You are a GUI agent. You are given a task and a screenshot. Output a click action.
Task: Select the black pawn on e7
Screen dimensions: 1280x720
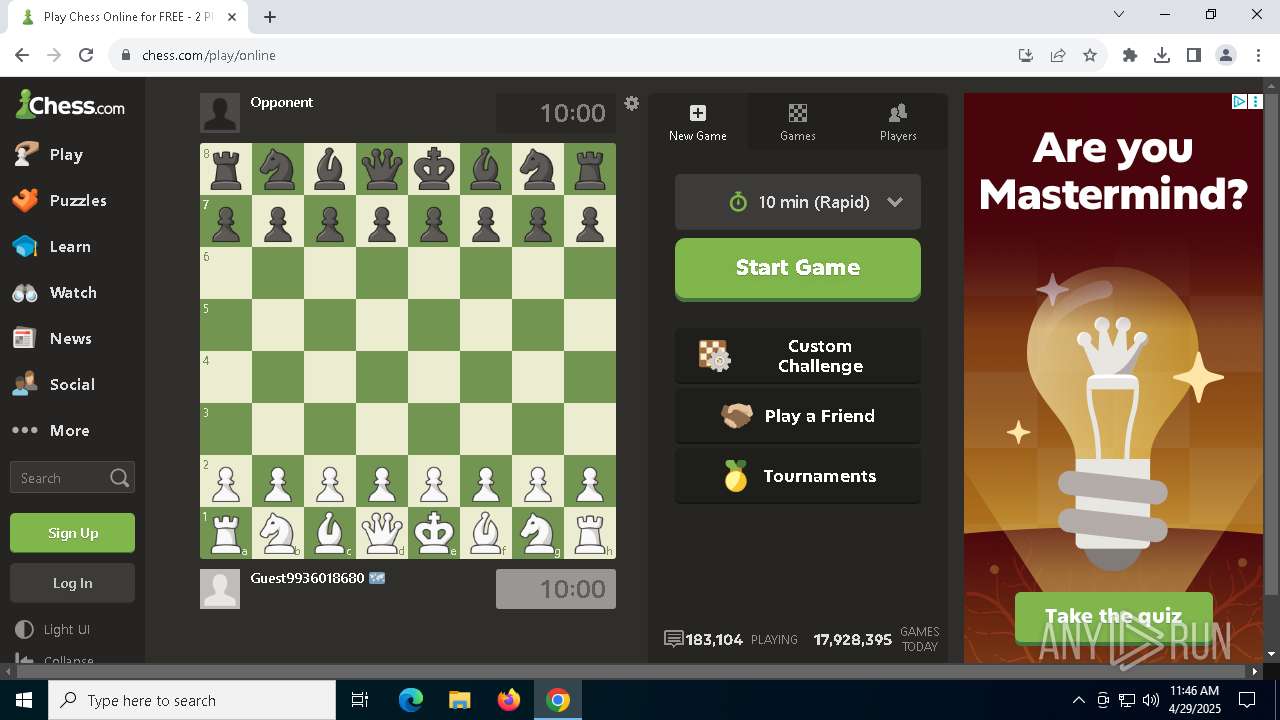tap(434, 221)
